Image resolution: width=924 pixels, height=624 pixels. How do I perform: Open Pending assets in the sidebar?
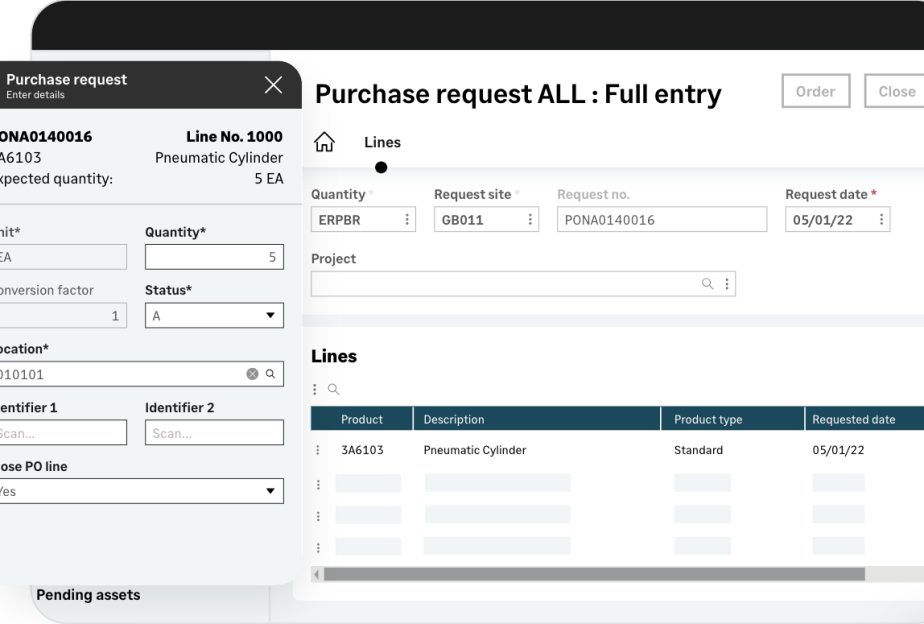click(88, 595)
